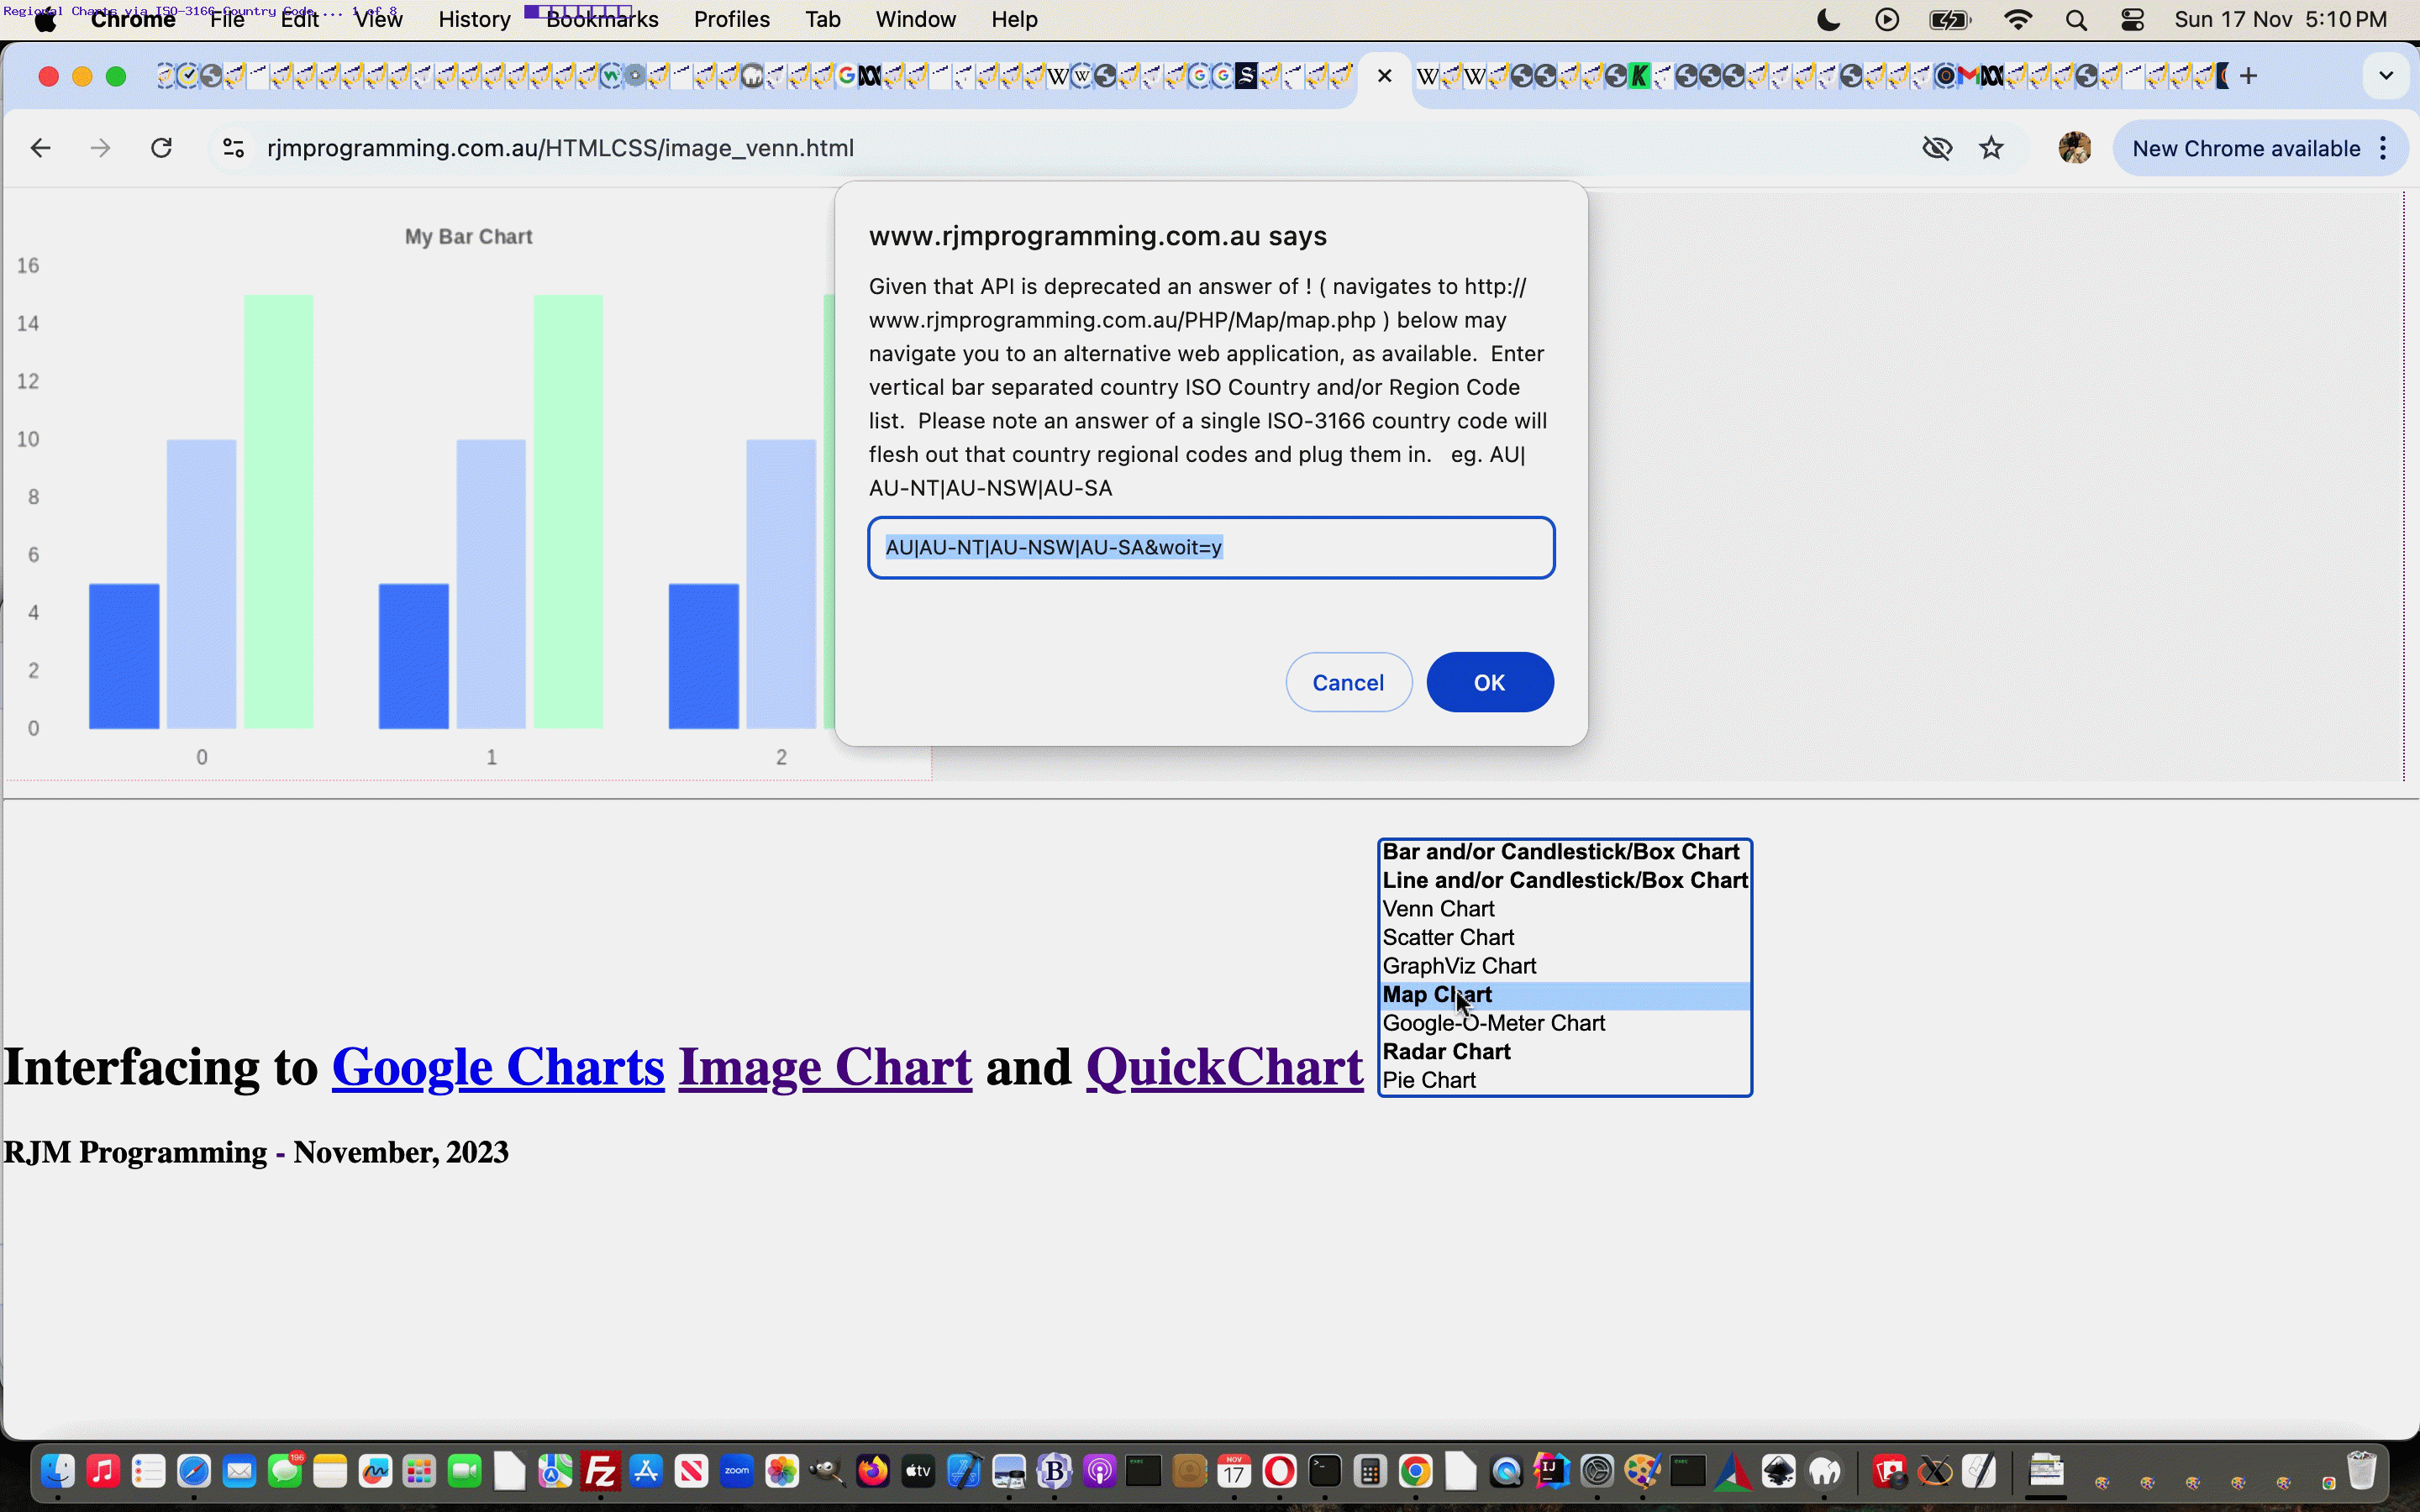Image resolution: width=2420 pixels, height=1512 pixels.
Task: Open the App Store Dock icon
Action: coord(646,1471)
